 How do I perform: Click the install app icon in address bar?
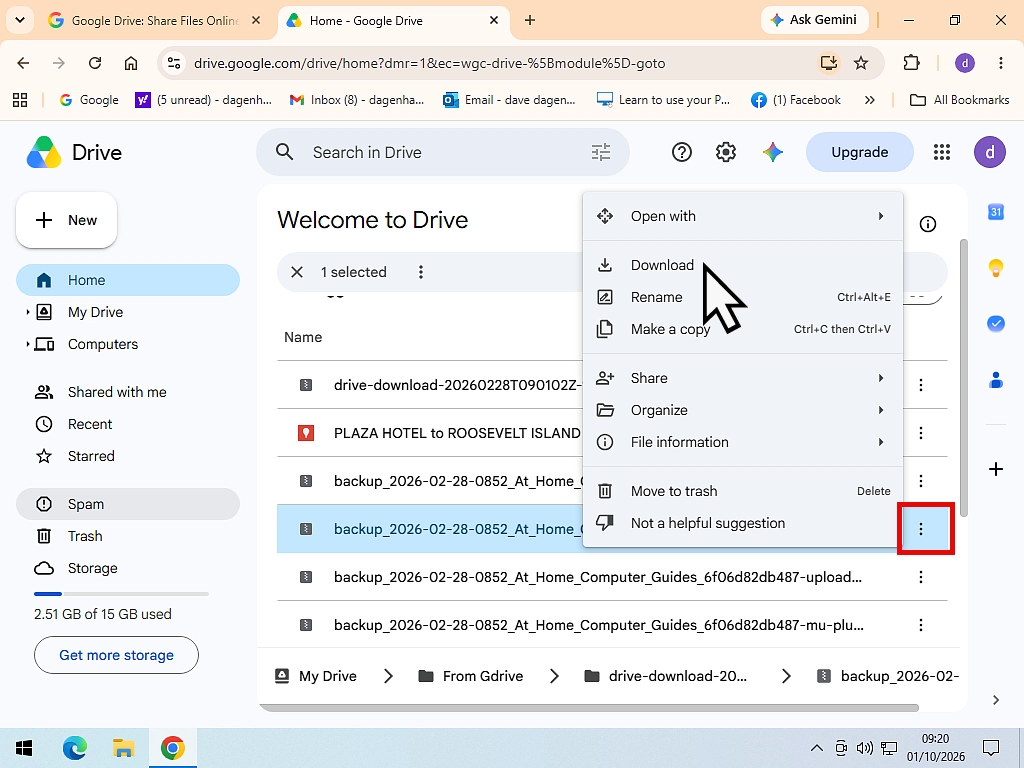(828, 63)
